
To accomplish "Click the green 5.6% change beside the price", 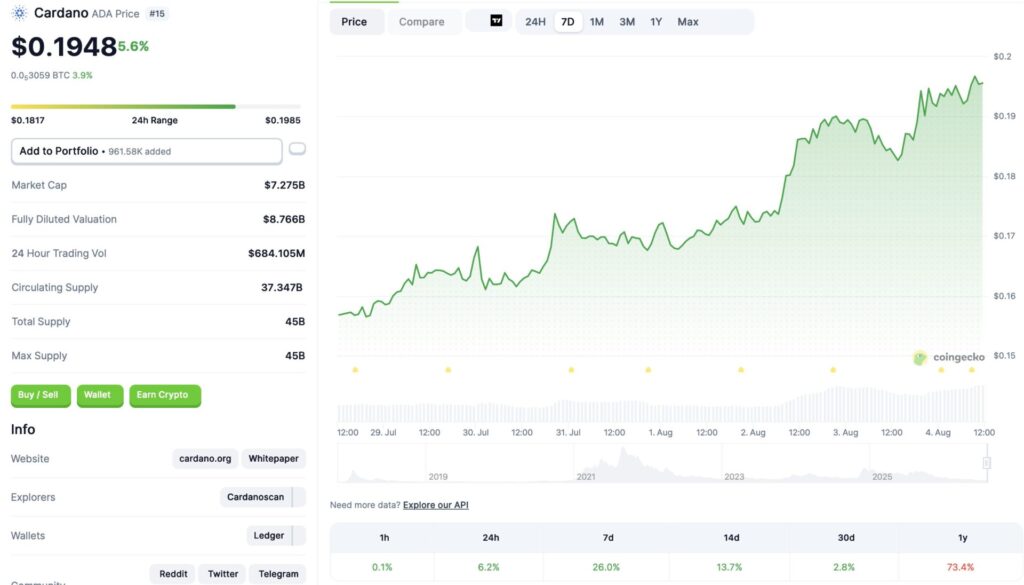I will click(x=133, y=46).
